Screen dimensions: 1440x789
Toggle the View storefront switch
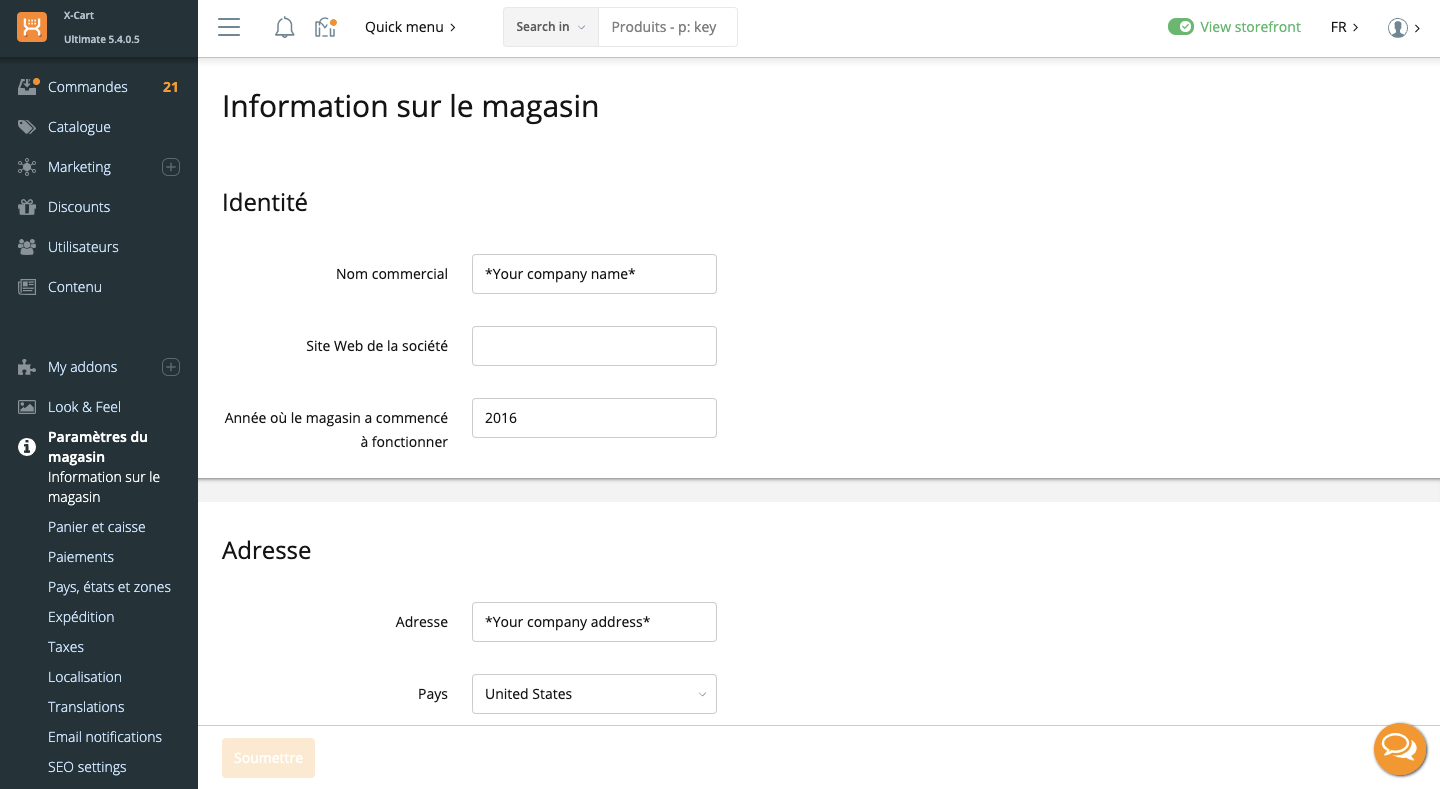point(1181,27)
